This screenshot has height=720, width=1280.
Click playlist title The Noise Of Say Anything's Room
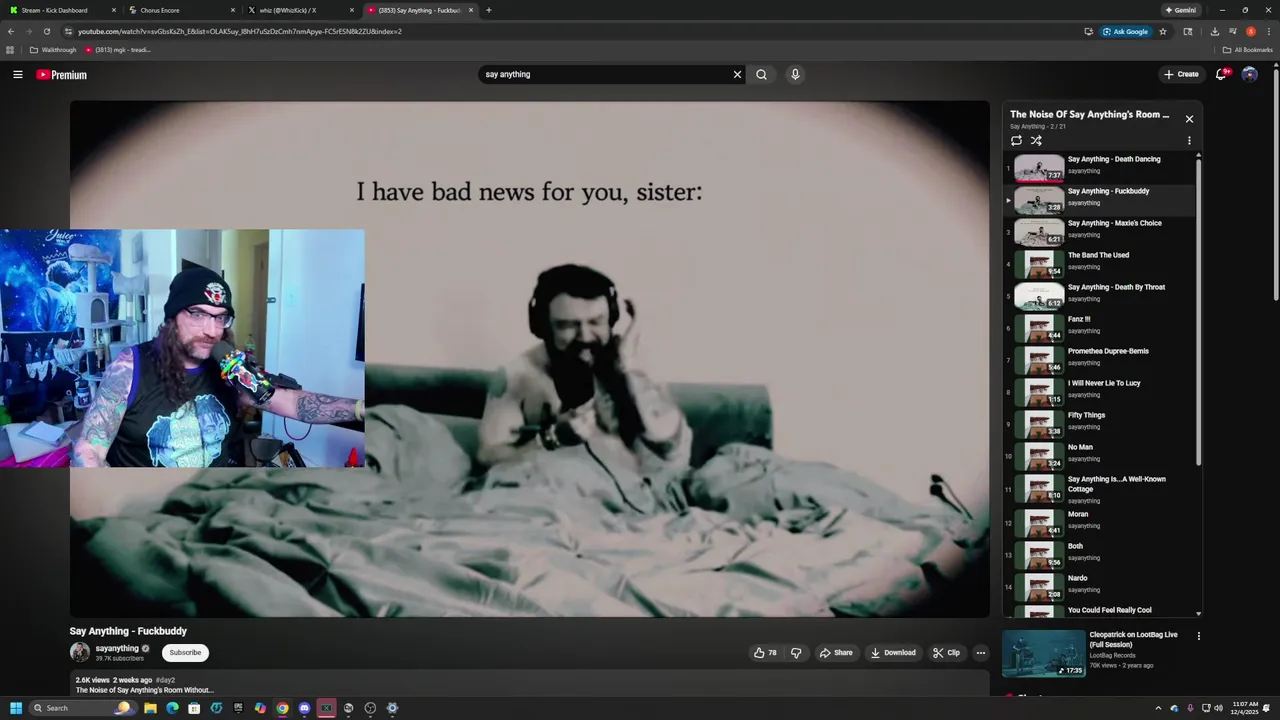[1089, 115]
